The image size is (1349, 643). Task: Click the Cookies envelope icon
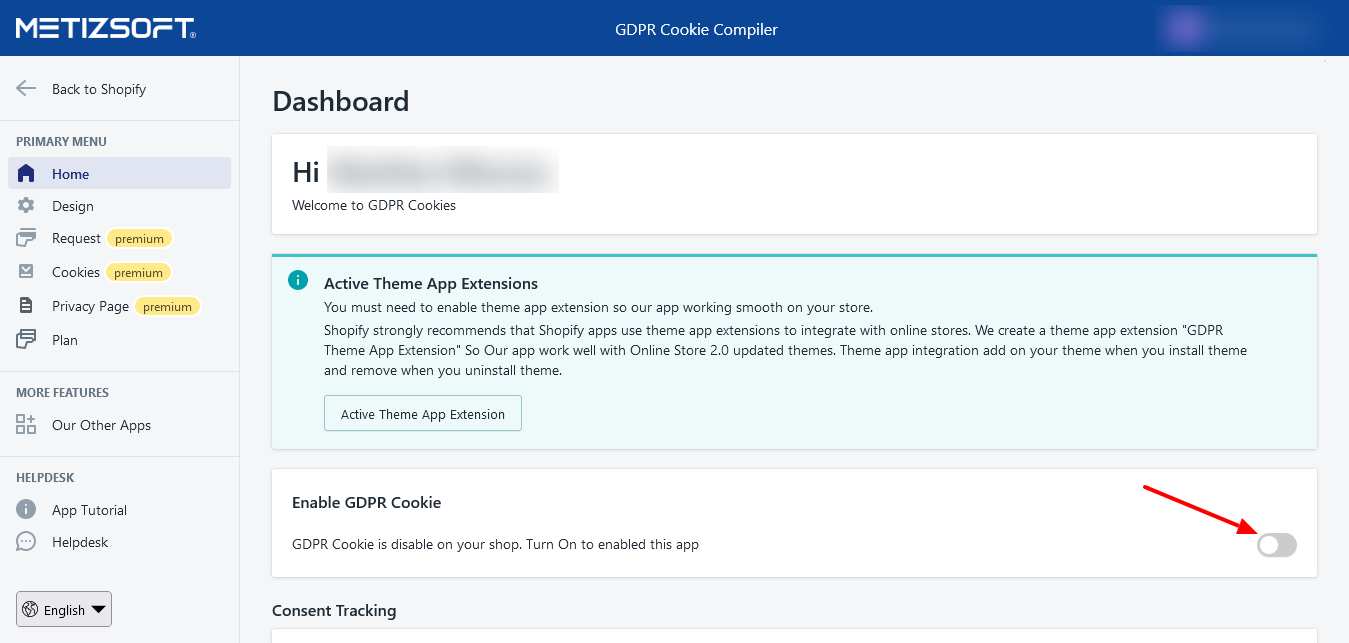27,272
